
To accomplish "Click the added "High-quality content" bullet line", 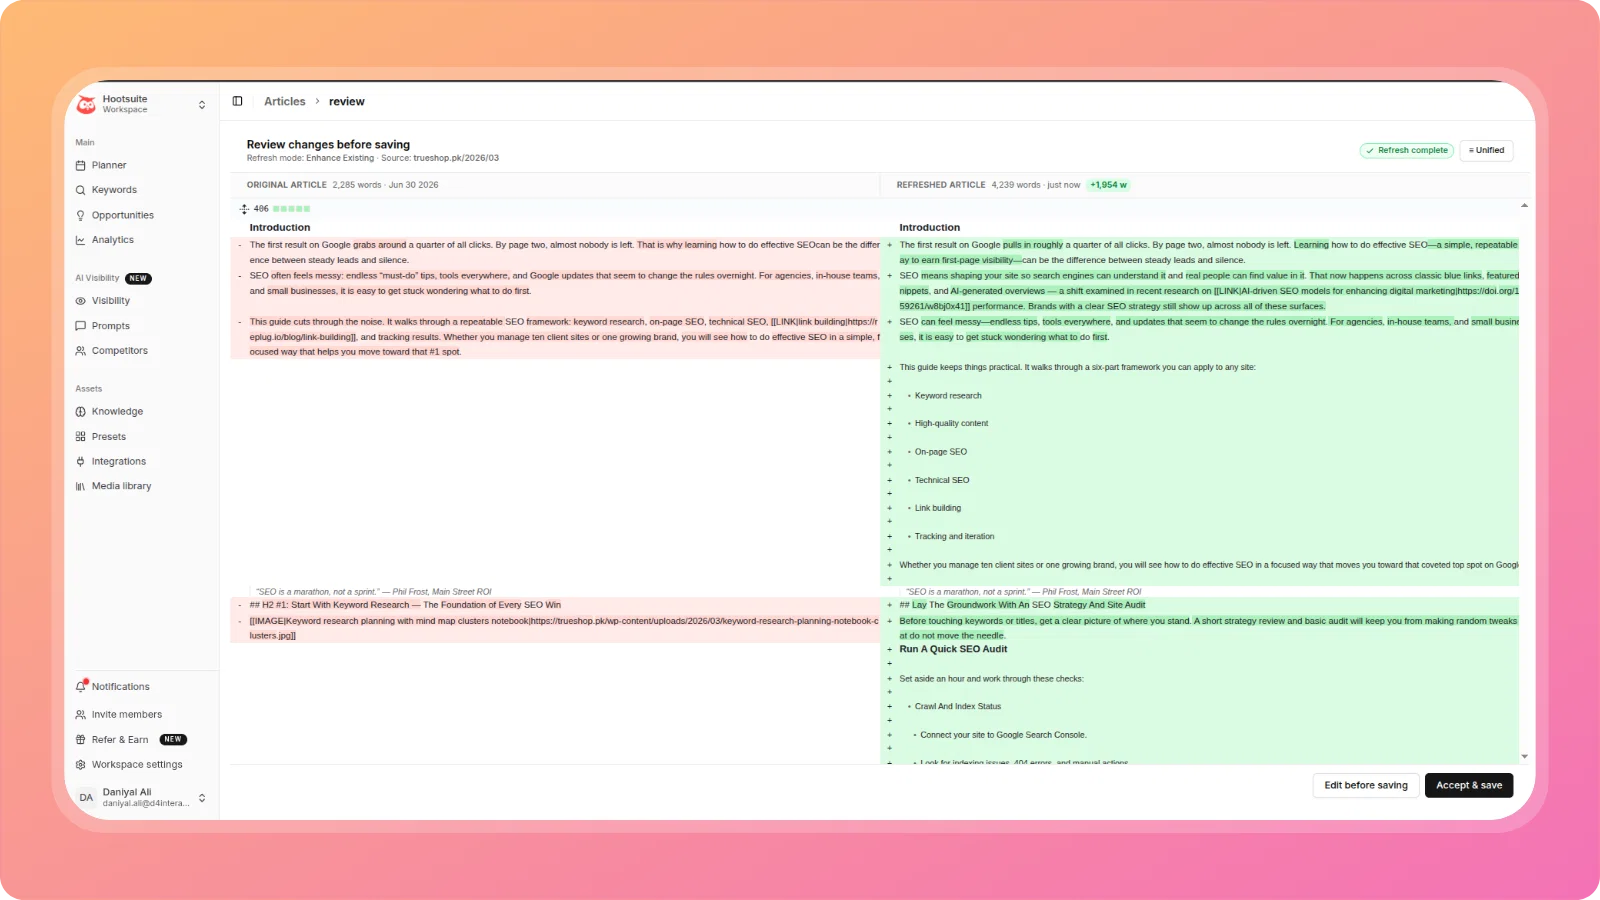I will (x=951, y=424).
